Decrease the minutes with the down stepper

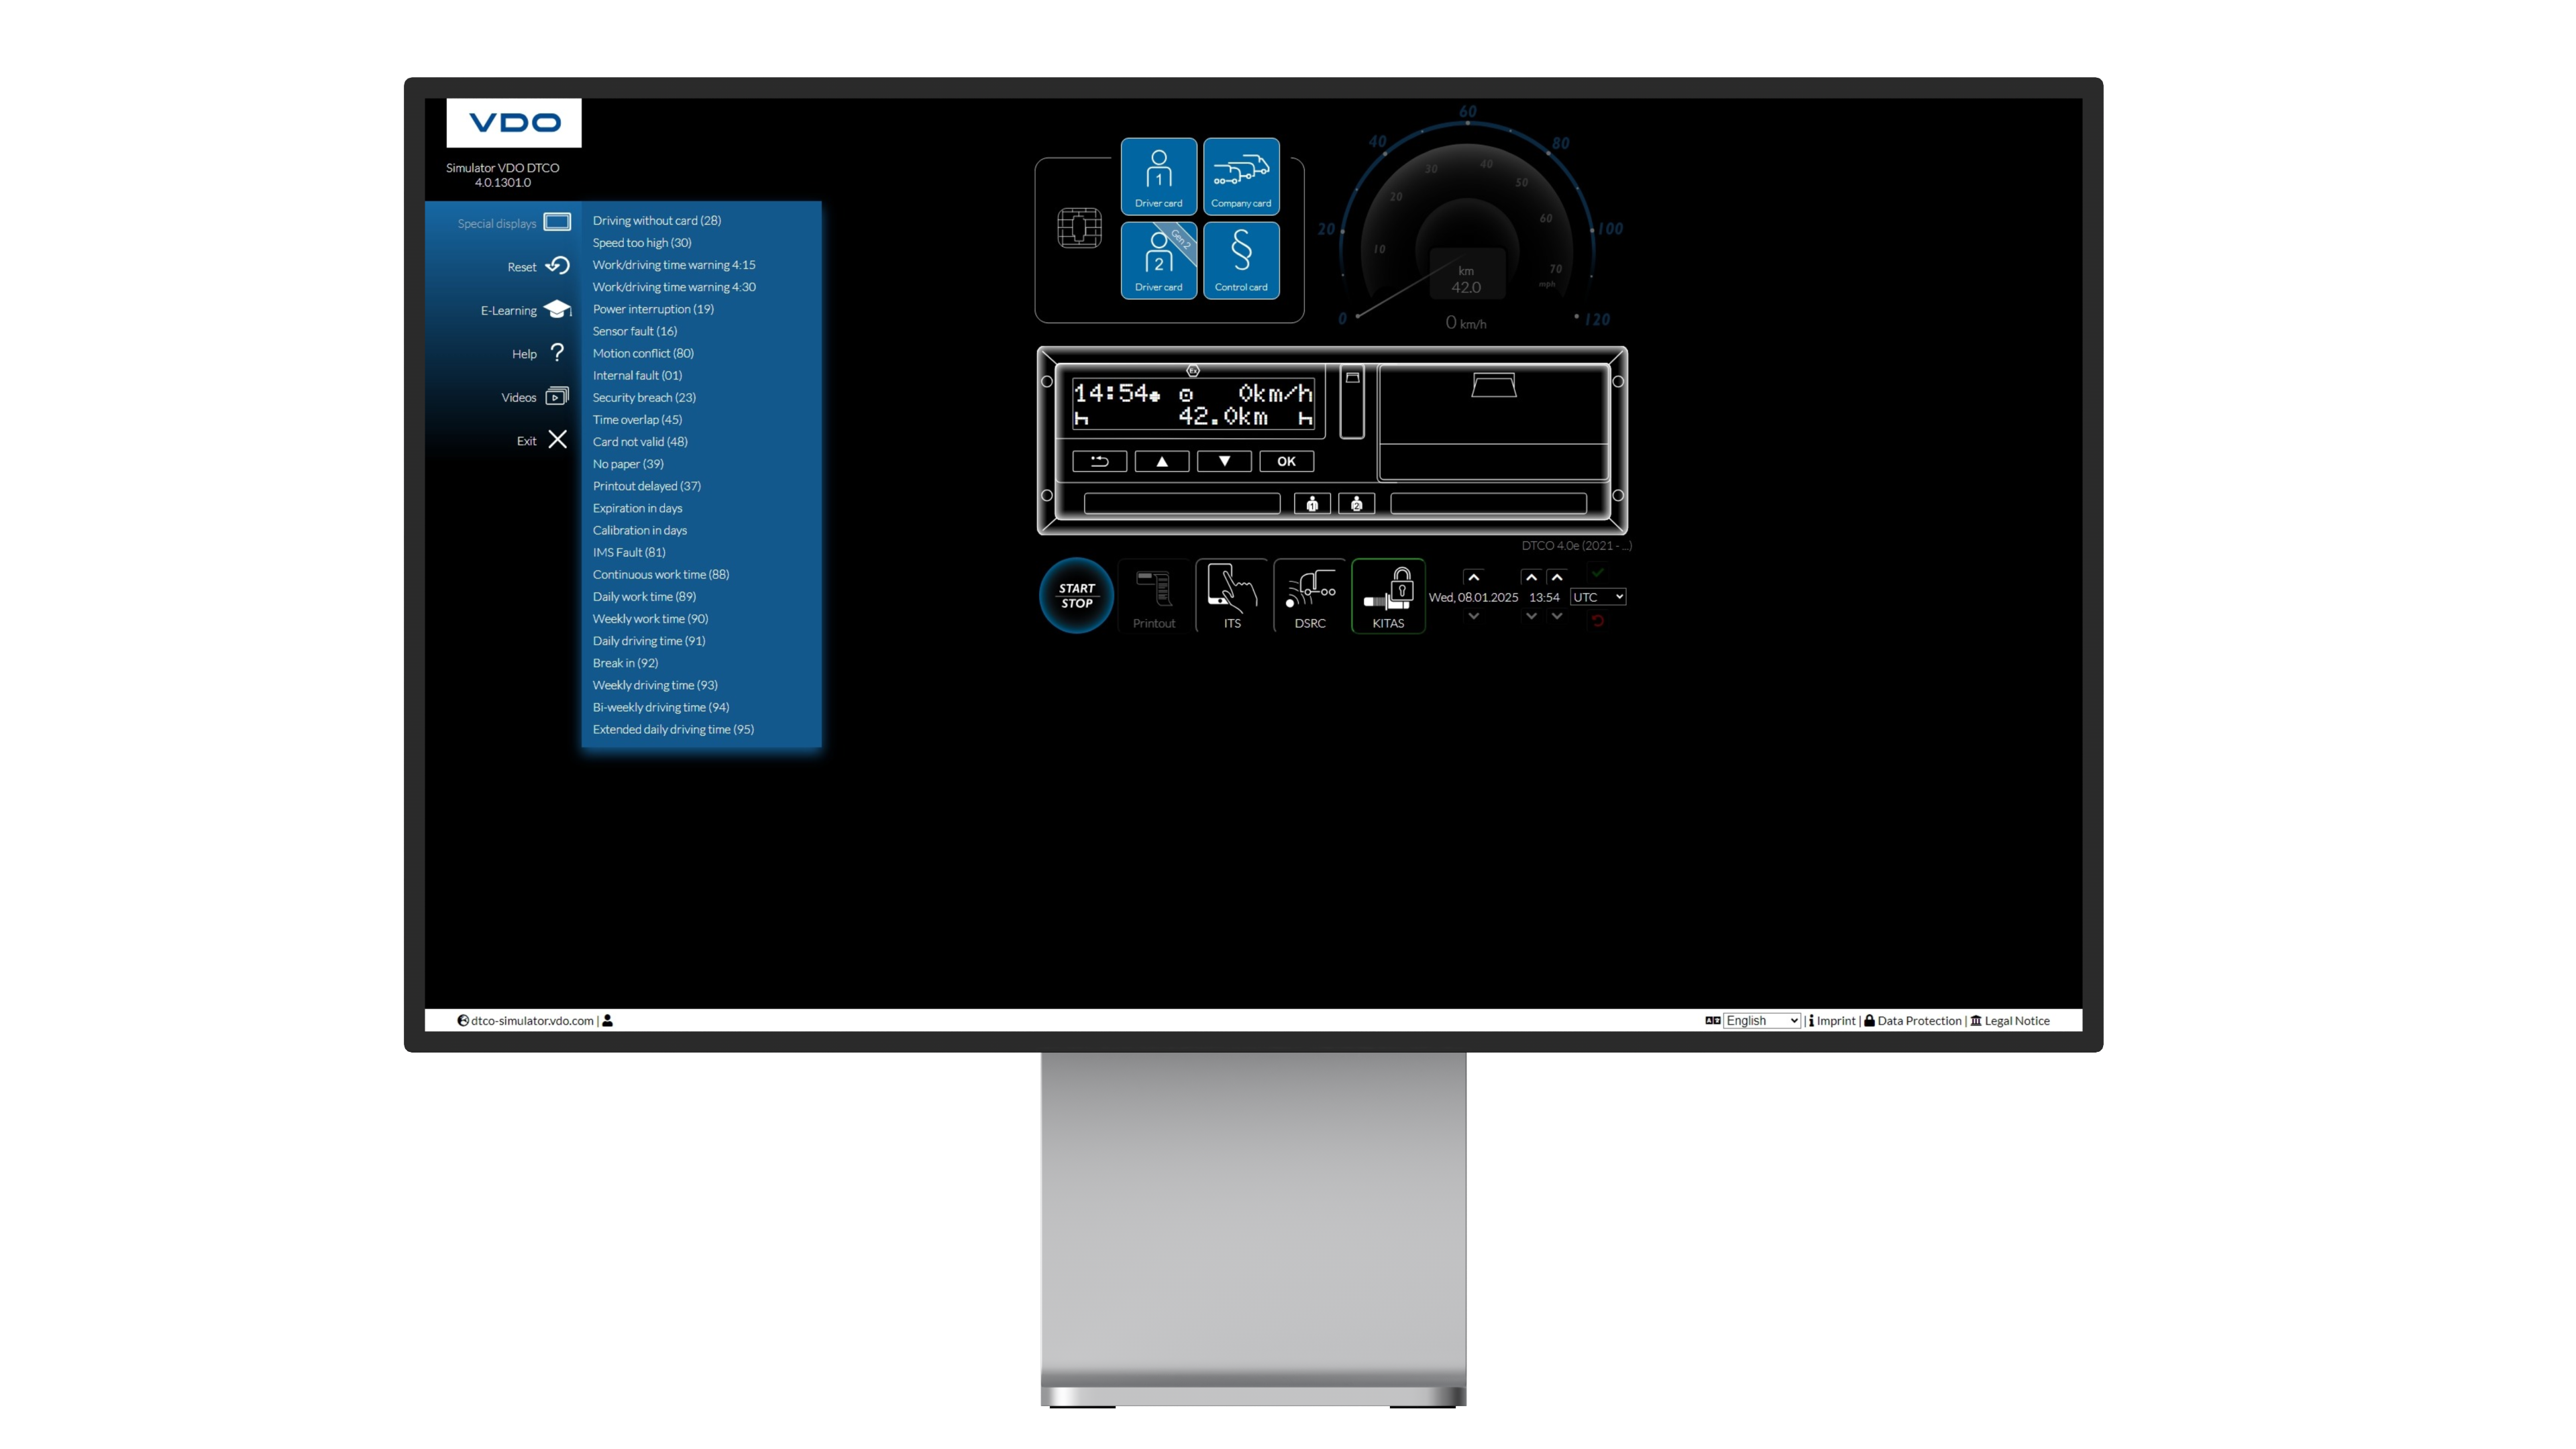coord(1557,617)
